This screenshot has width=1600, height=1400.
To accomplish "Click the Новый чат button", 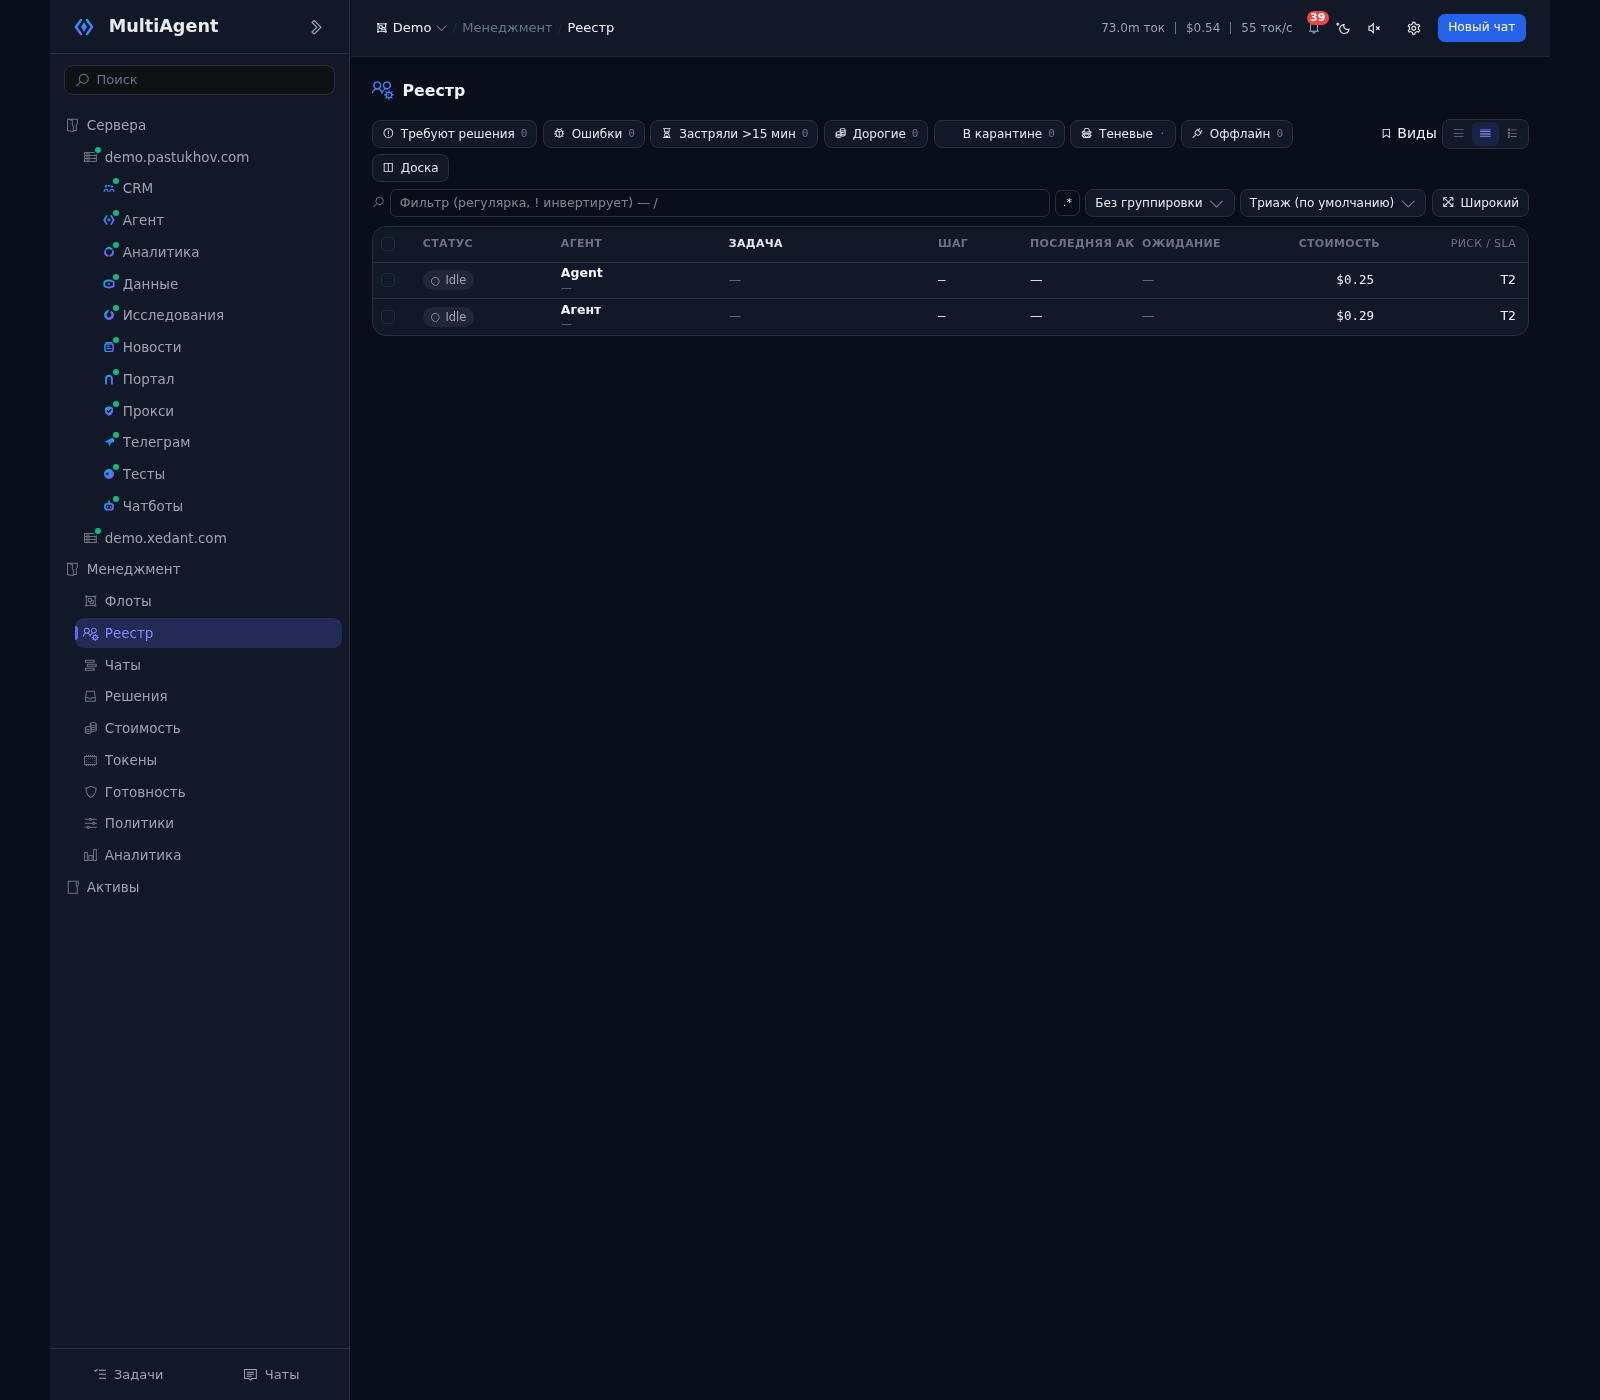I will (1481, 28).
